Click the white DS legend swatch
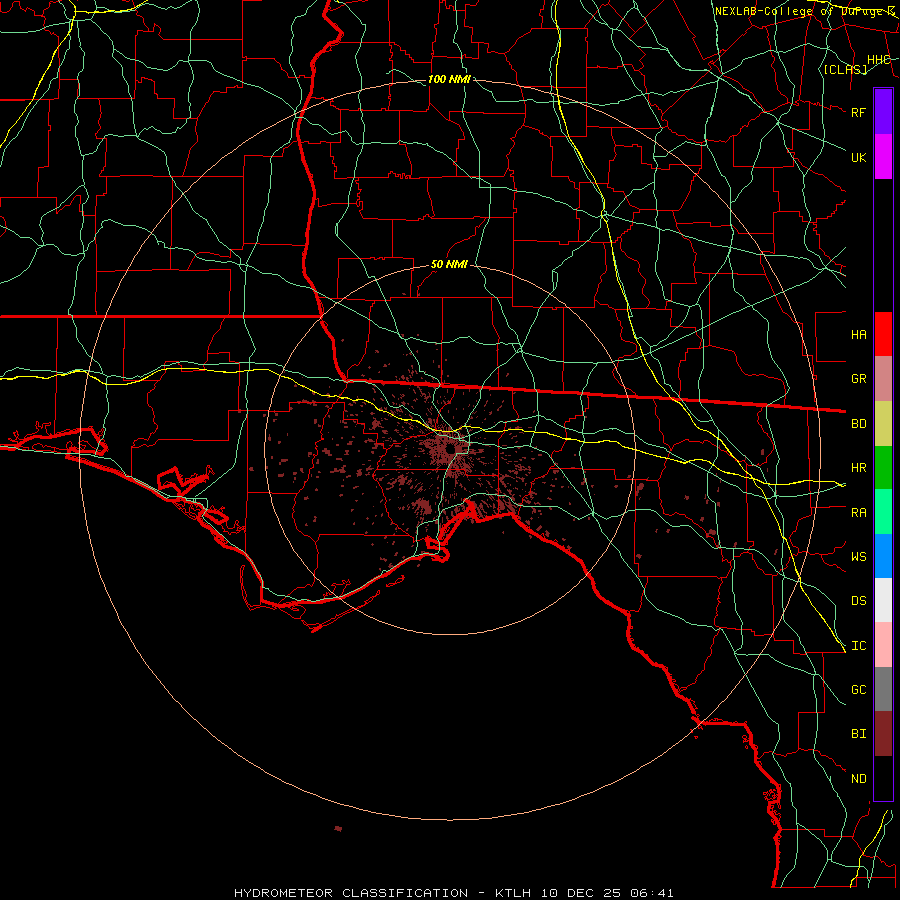This screenshot has height=900, width=900. [x=883, y=600]
